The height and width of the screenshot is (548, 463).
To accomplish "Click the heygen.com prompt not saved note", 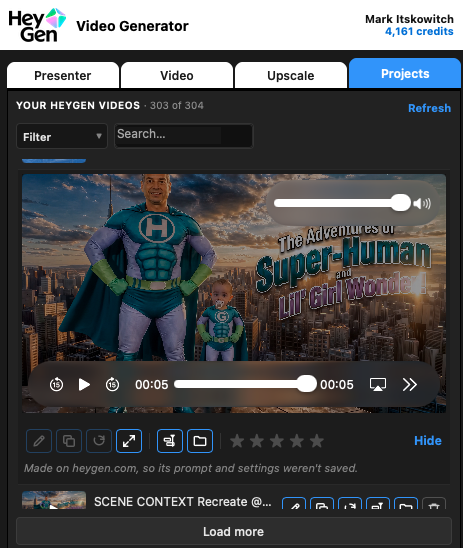I will click(190, 468).
